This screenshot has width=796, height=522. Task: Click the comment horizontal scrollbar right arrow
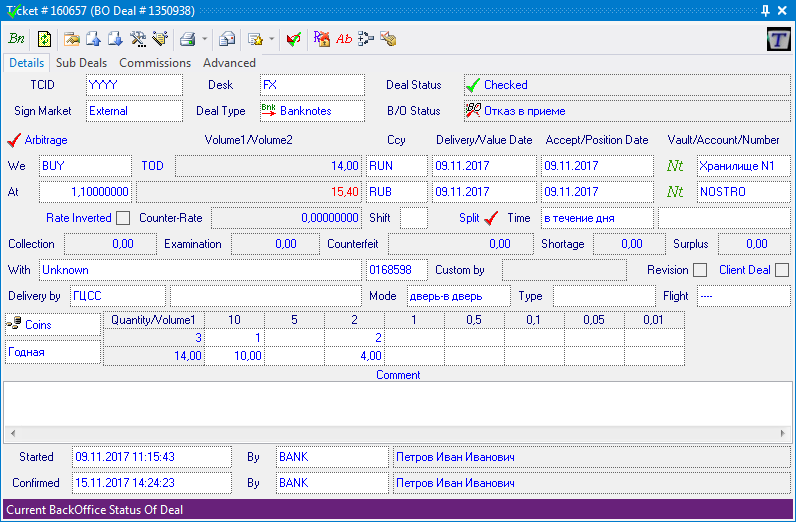pos(783,434)
